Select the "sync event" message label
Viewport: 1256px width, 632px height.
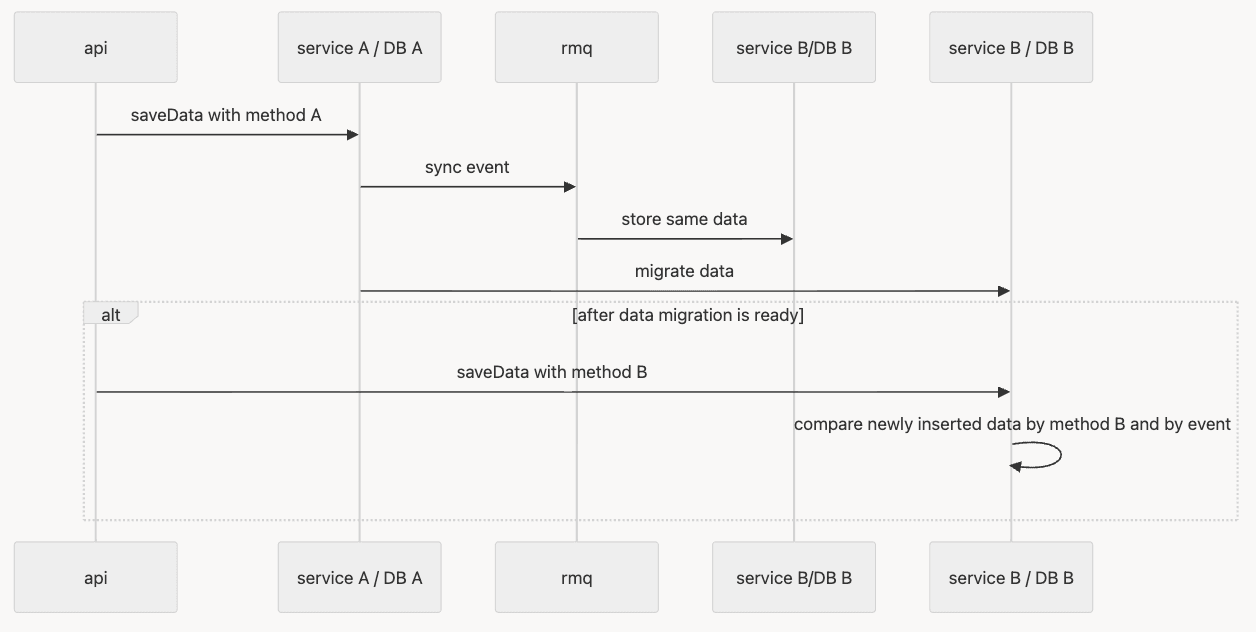coord(467,167)
